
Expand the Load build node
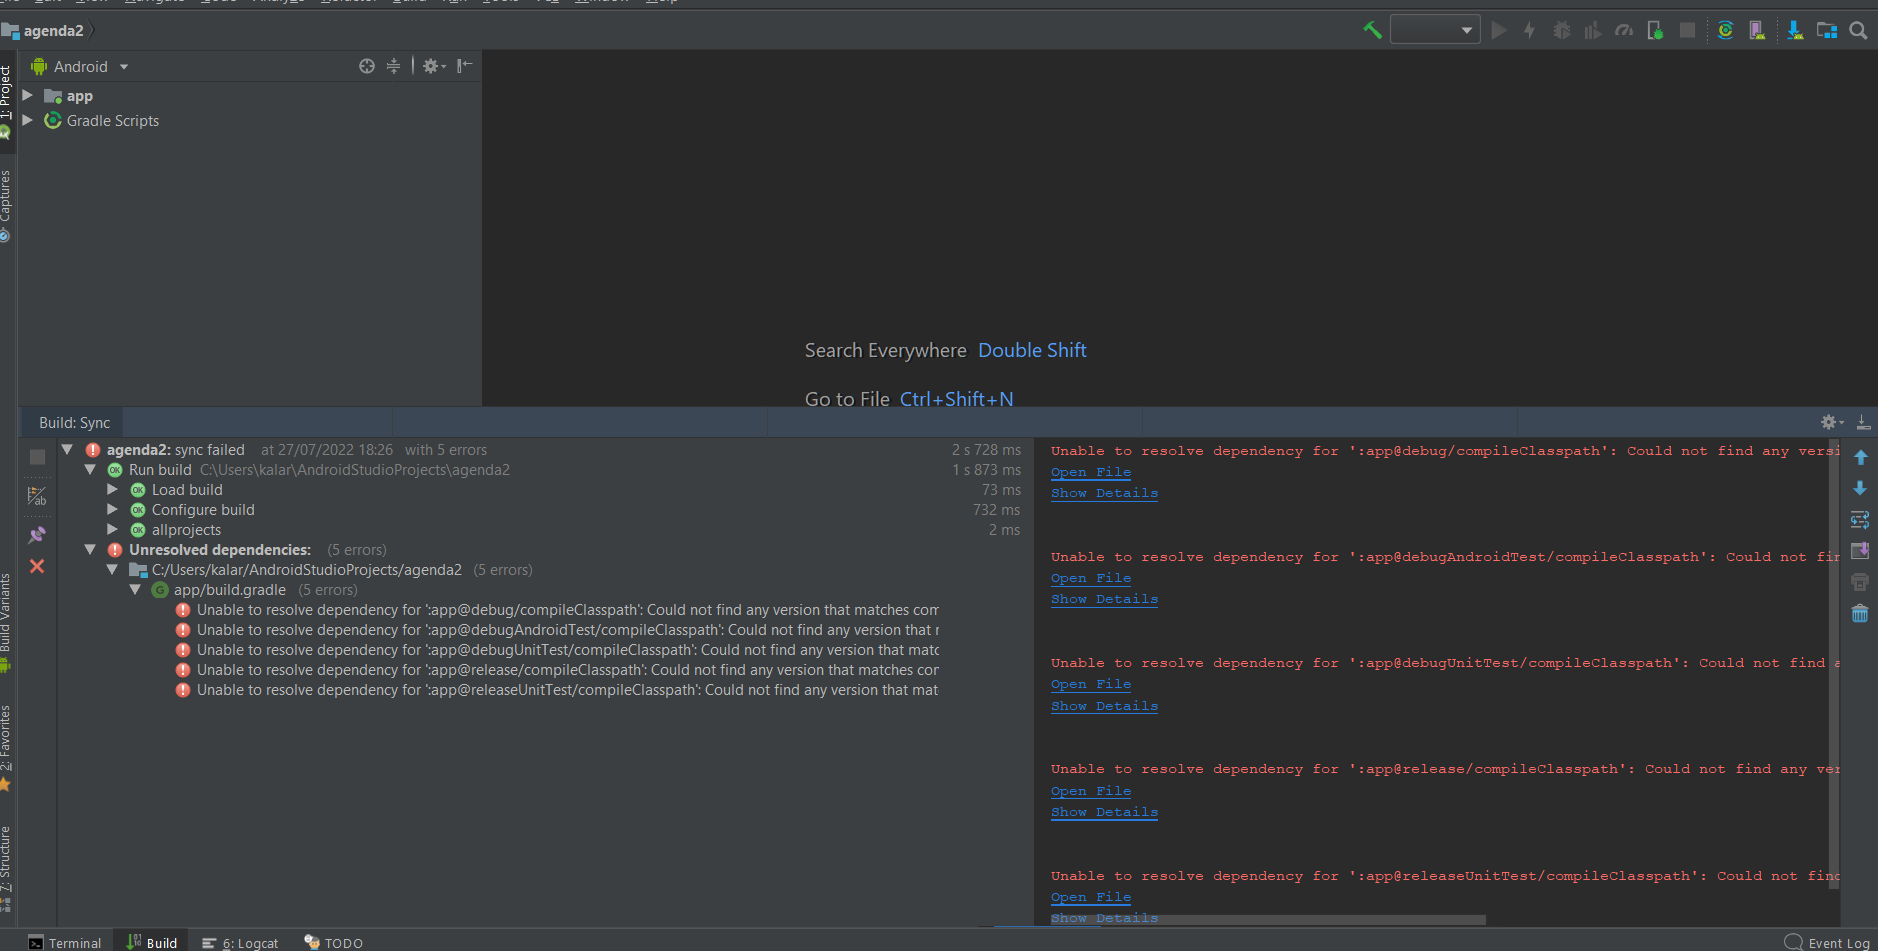click(x=113, y=490)
